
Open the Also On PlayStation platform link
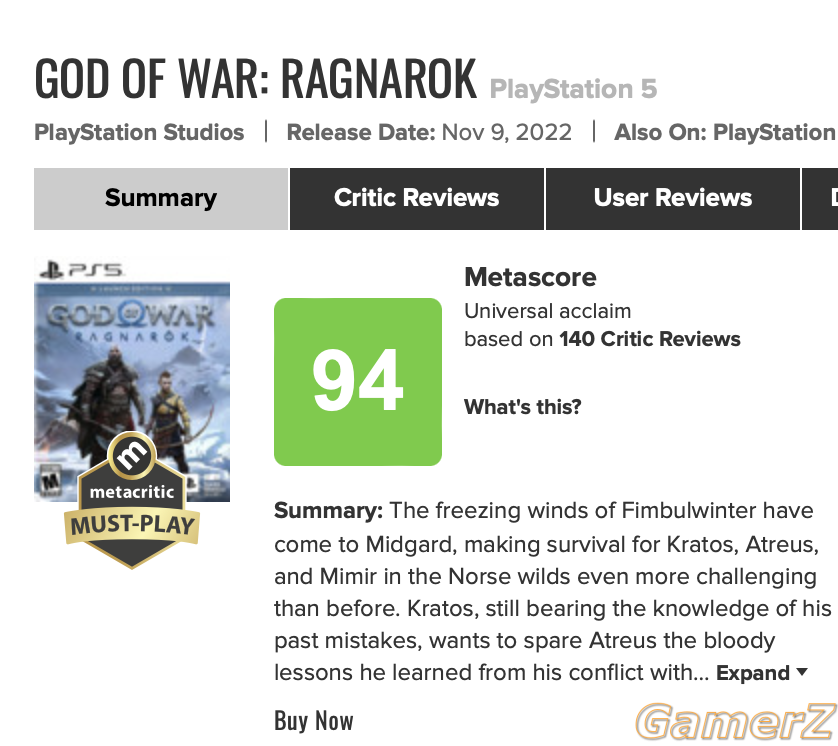point(774,133)
